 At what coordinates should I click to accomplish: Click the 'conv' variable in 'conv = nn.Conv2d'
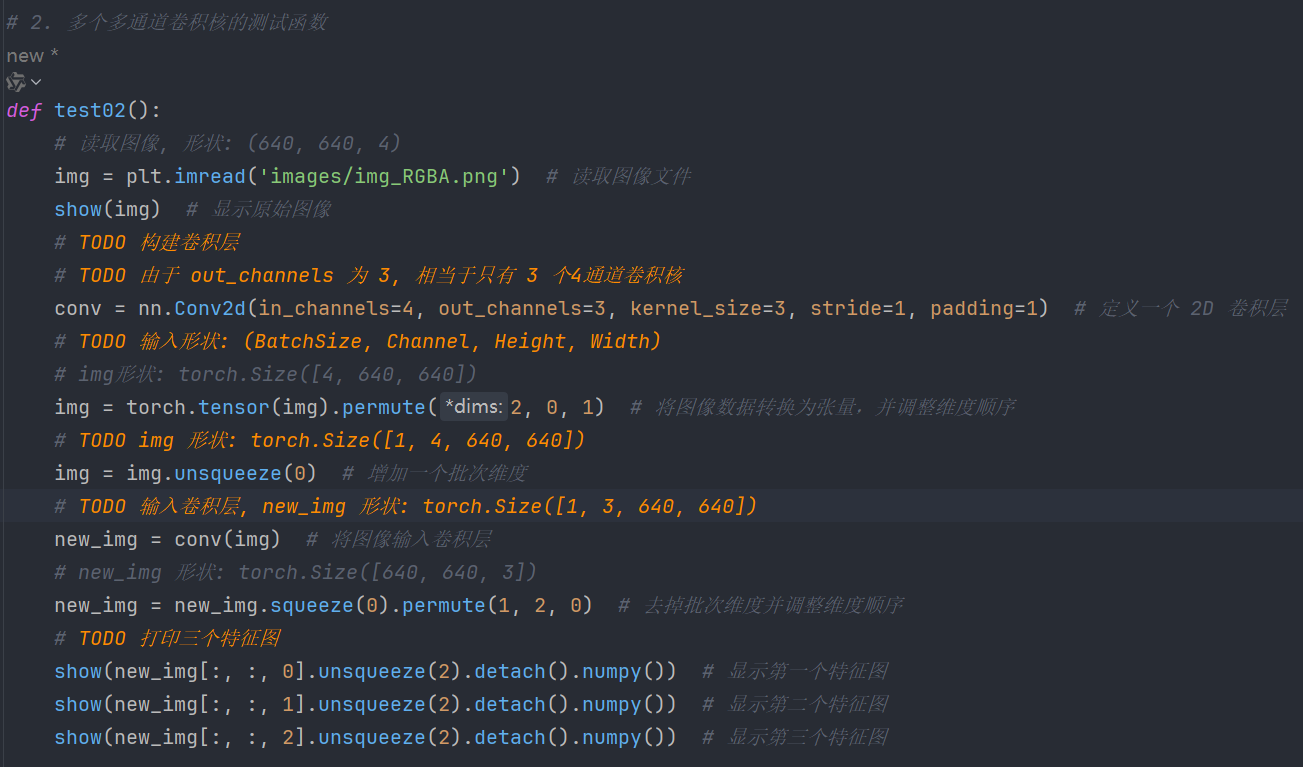tap(78, 308)
